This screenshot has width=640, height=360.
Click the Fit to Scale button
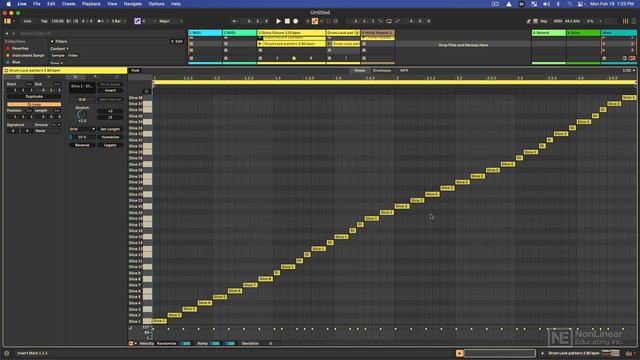click(110, 84)
